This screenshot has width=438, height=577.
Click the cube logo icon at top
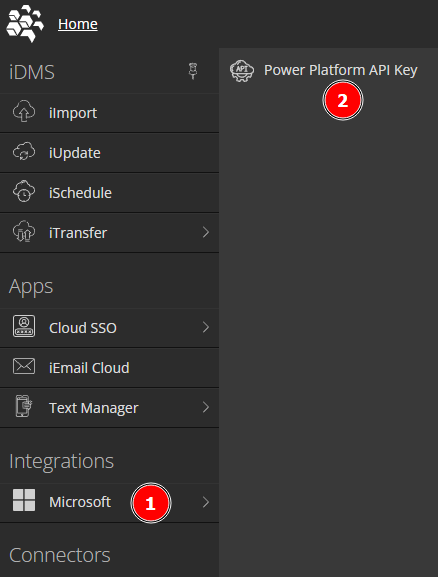[x=25, y=23]
